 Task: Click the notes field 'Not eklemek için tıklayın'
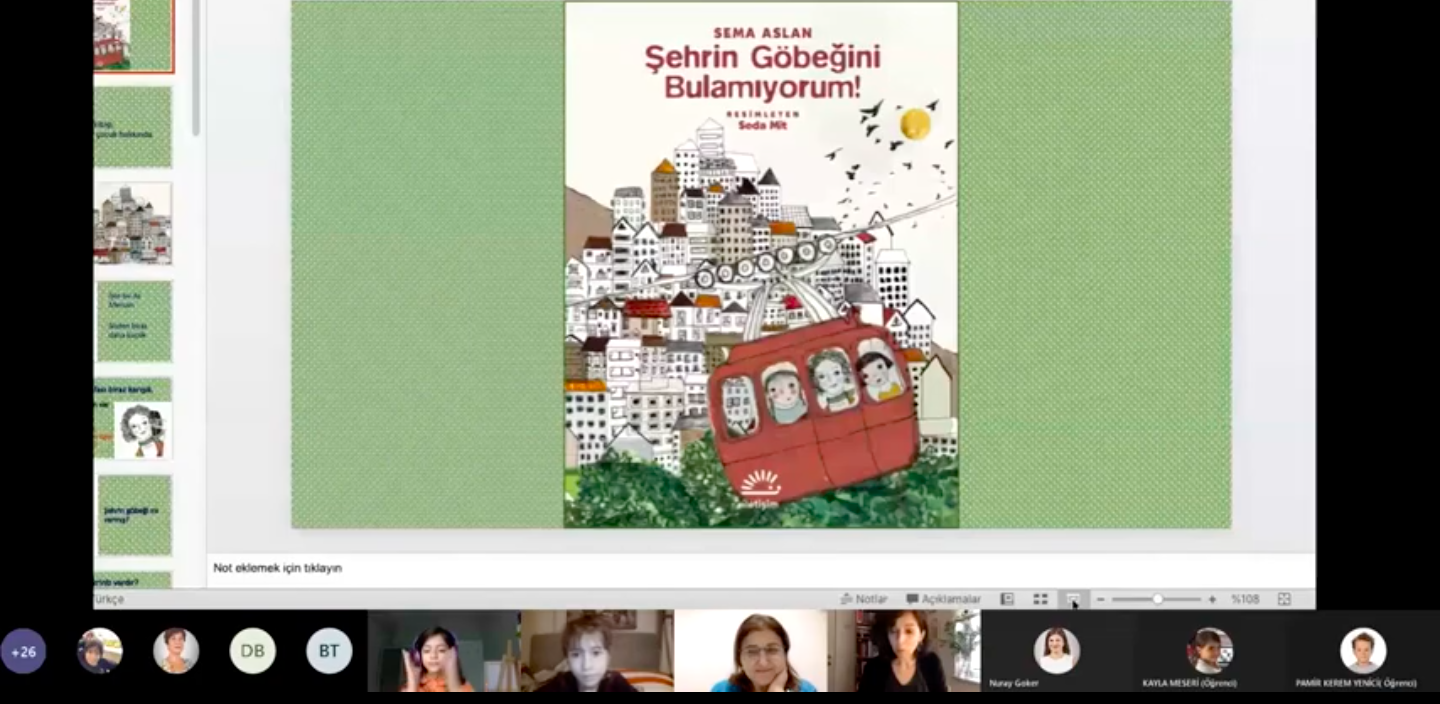(760, 568)
